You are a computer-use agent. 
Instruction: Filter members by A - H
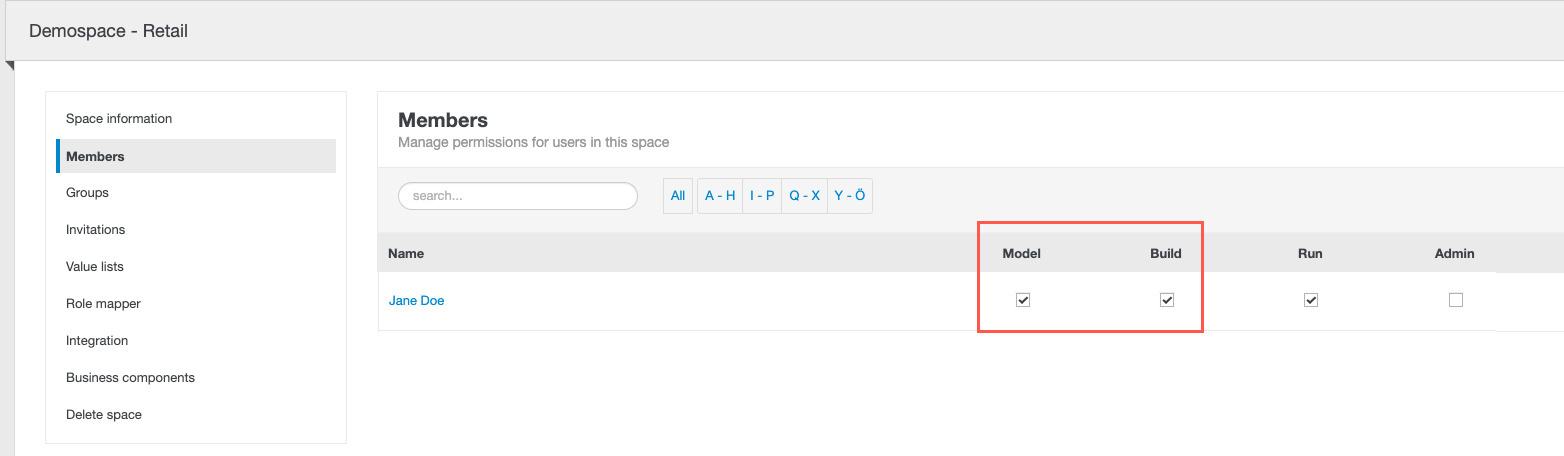(x=720, y=196)
